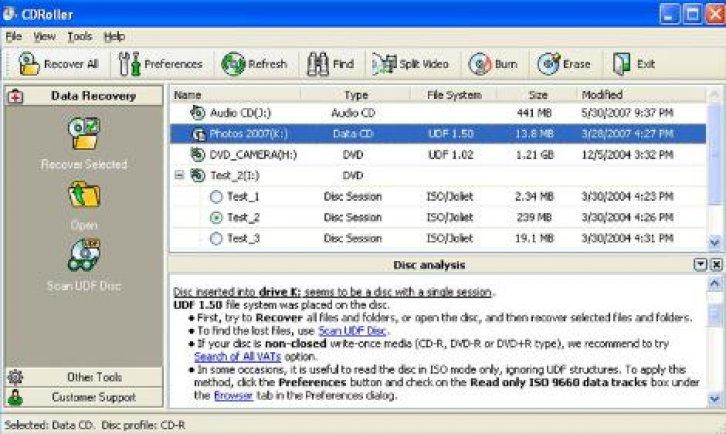The height and width of the screenshot is (434, 726).
Task: Click the DVD_CAMERA(H:) disc icon
Action: [x=198, y=154]
